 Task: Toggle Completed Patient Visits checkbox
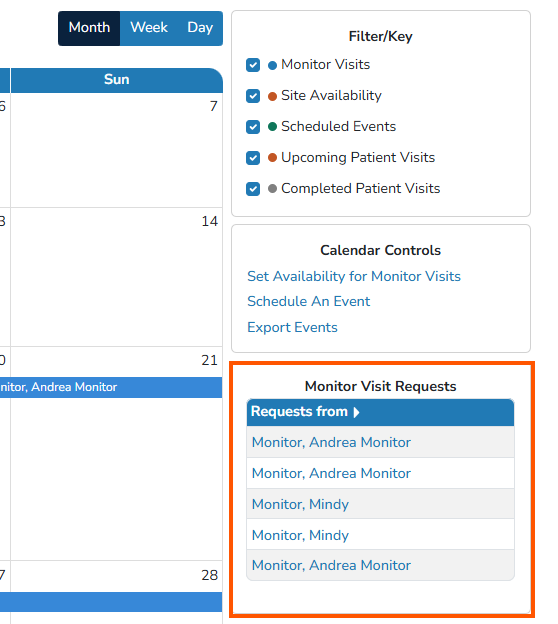click(x=253, y=189)
